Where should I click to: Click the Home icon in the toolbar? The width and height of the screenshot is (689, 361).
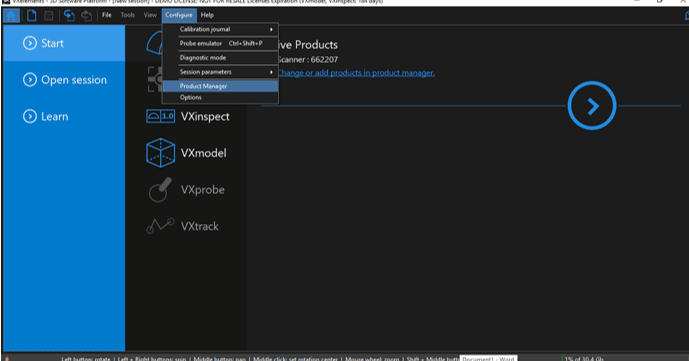11,16
